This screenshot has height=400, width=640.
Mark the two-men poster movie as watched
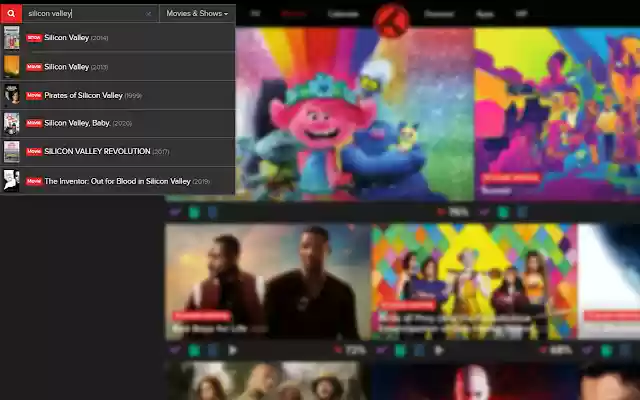pyautogui.click(x=176, y=350)
